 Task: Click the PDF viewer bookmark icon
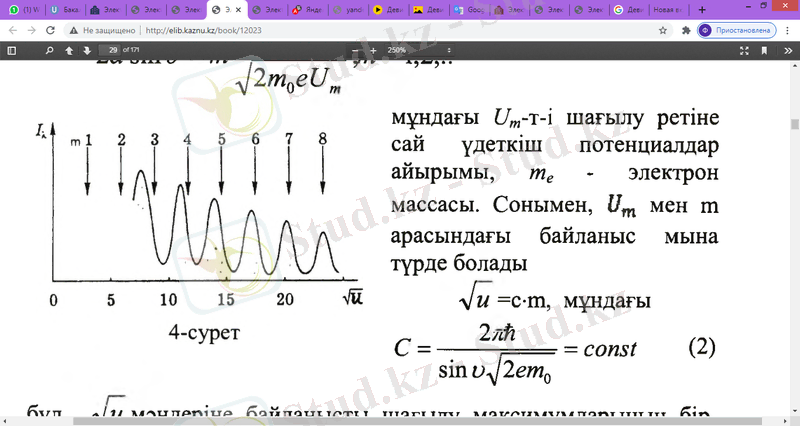pyautogui.click(x=764, y=51)
